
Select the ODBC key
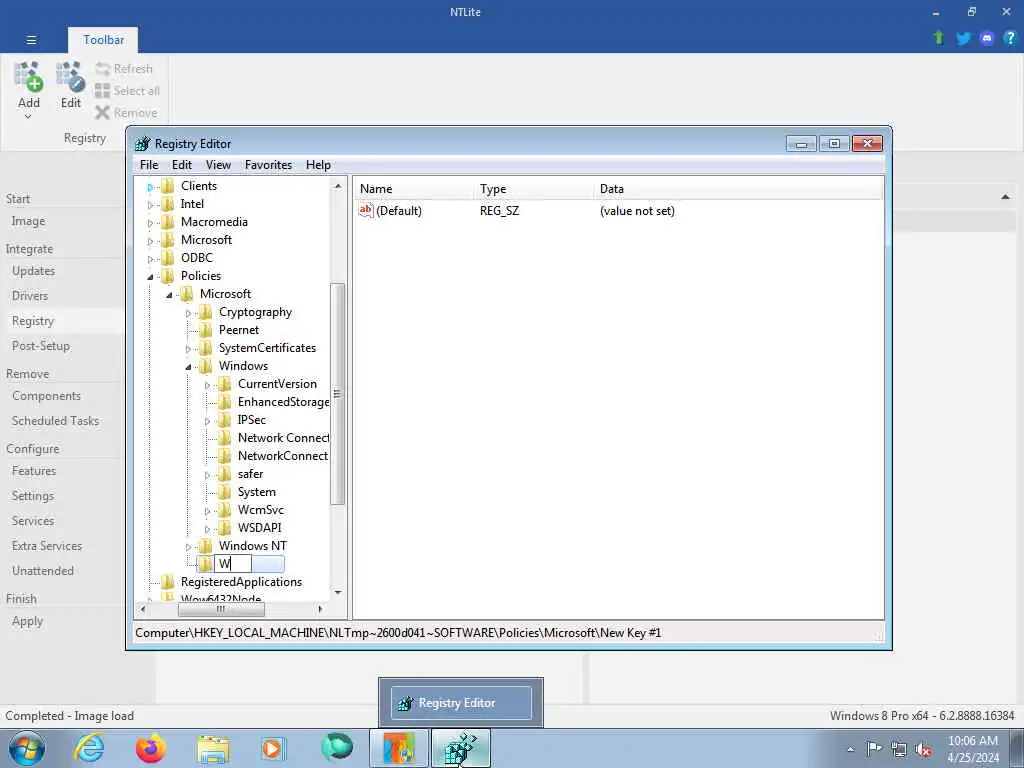click(x=197, y=257)
